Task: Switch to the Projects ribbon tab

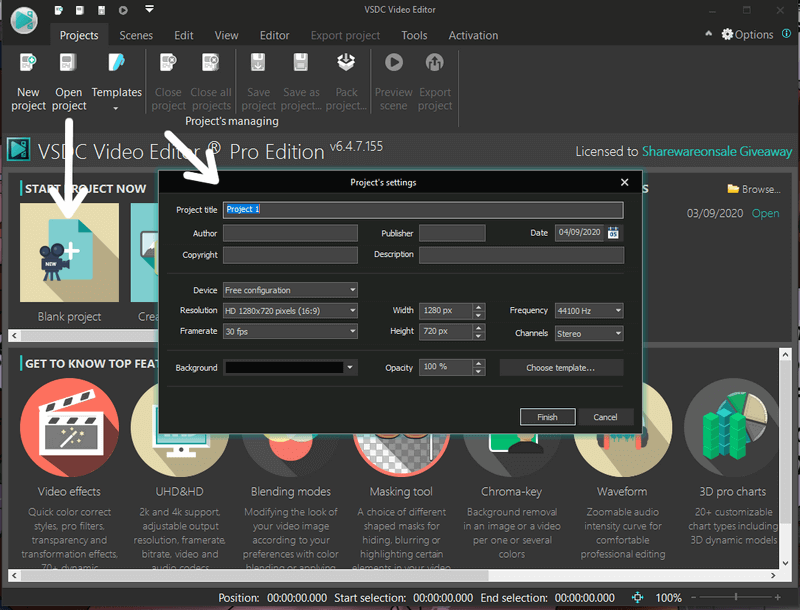Action: click(x=79, y=35)
